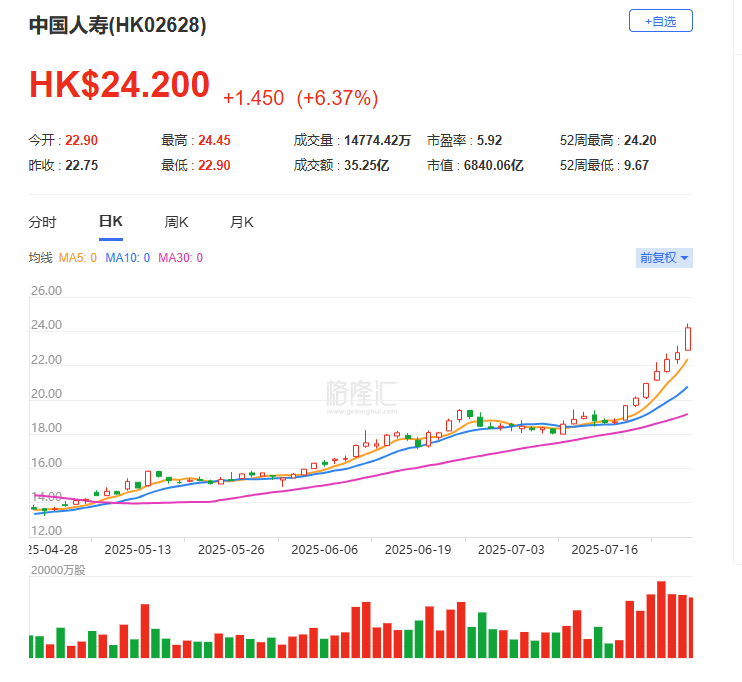Viewport: 742px width, 682px height.
Task: Select the 日K daily chart tab
Action: pos(111,221)
